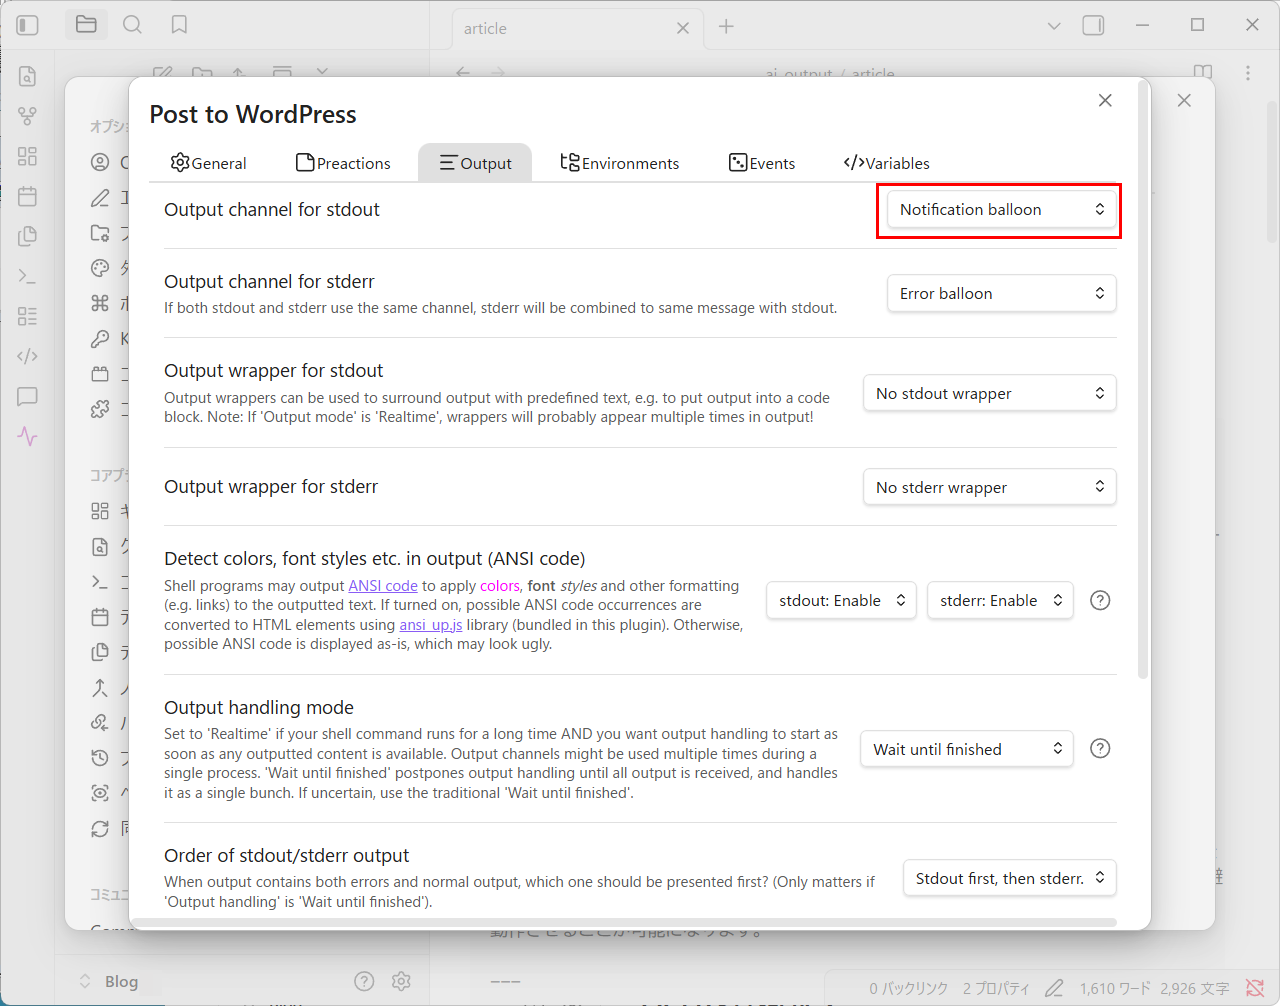
Task: Click the dialog's vertical scrollbar
Action: click(1143, 380)
